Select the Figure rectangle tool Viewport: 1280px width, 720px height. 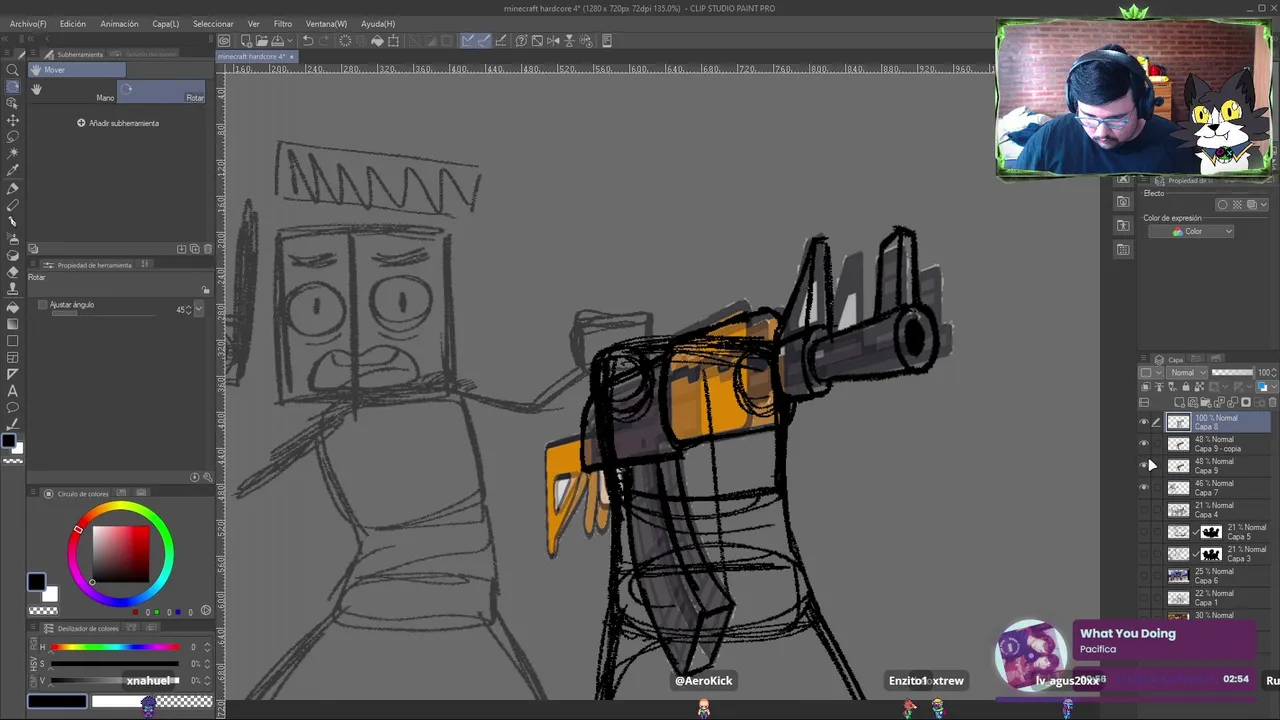coord(13,340)
